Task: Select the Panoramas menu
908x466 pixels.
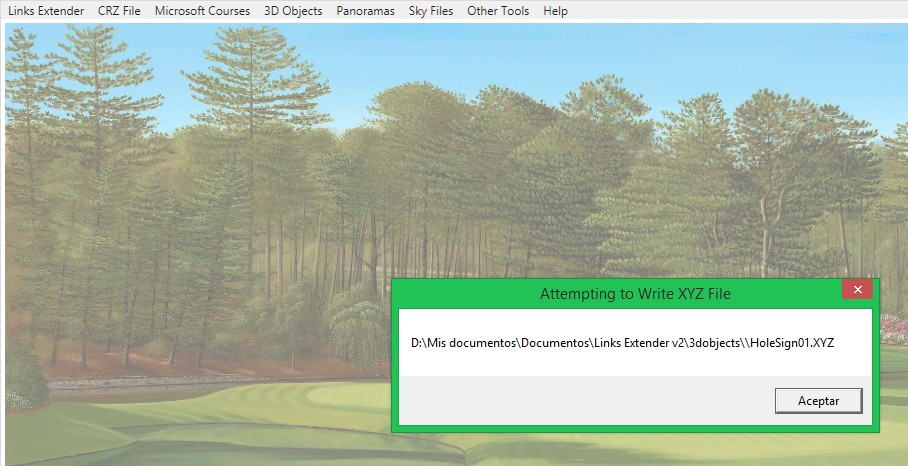Action: click(x=365, y=11)
